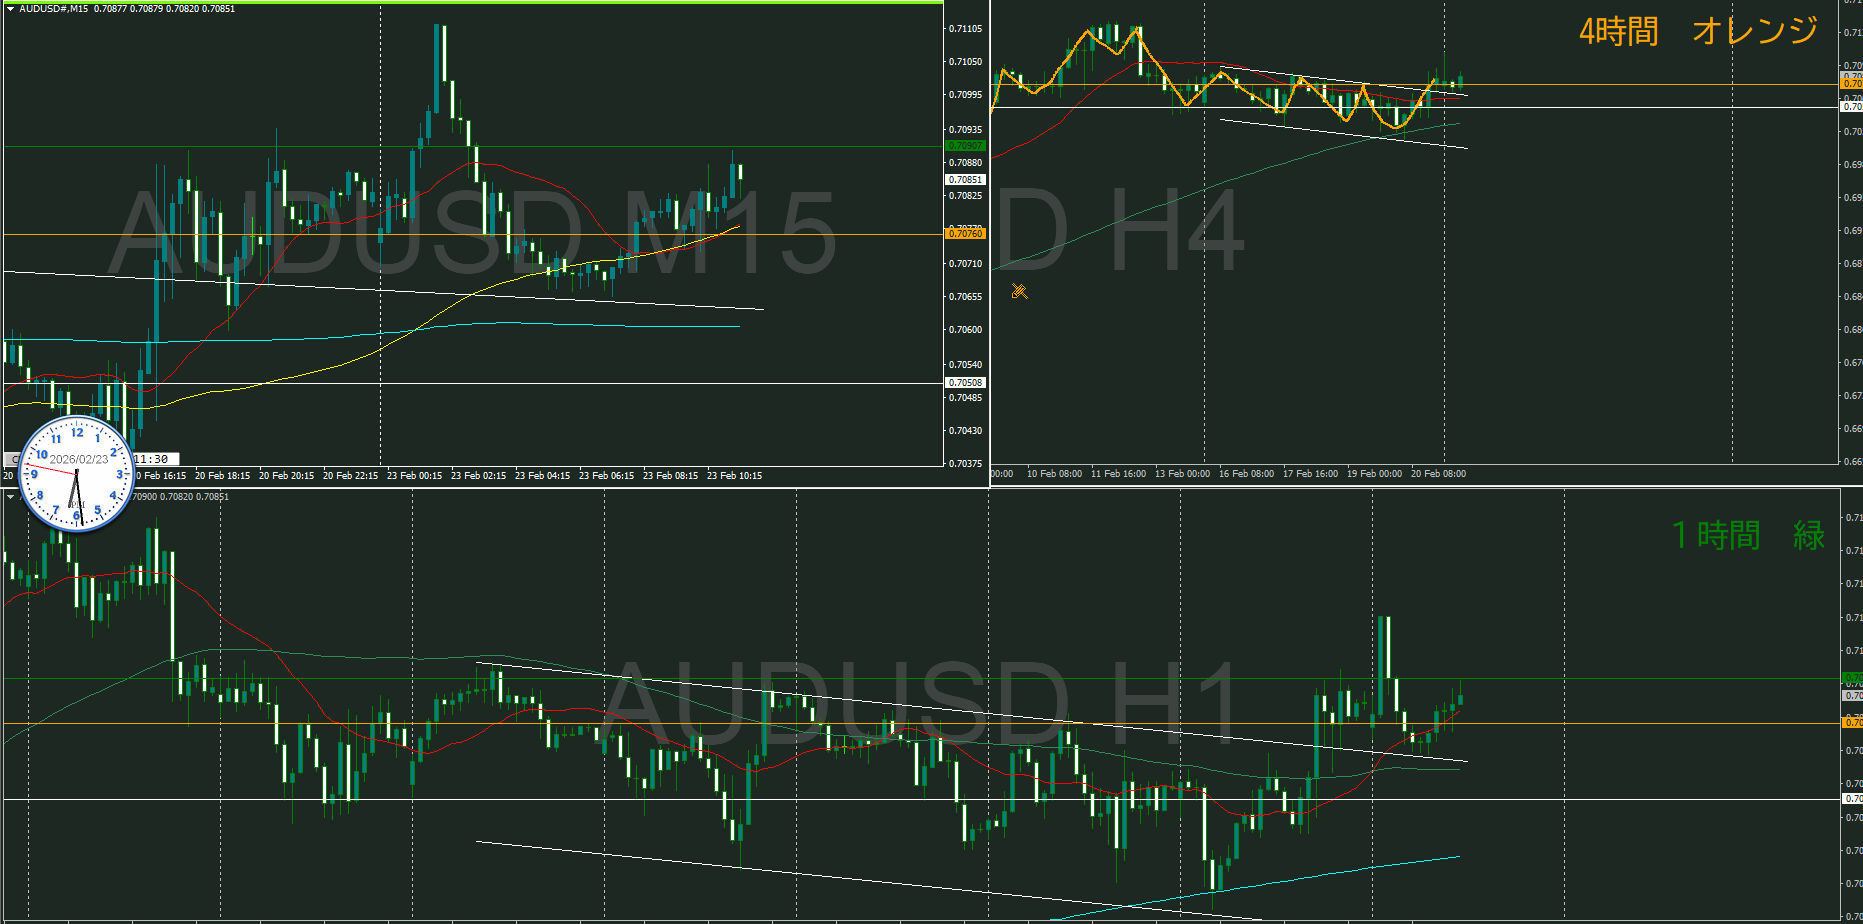Click the gray button behind the clock

12,459
